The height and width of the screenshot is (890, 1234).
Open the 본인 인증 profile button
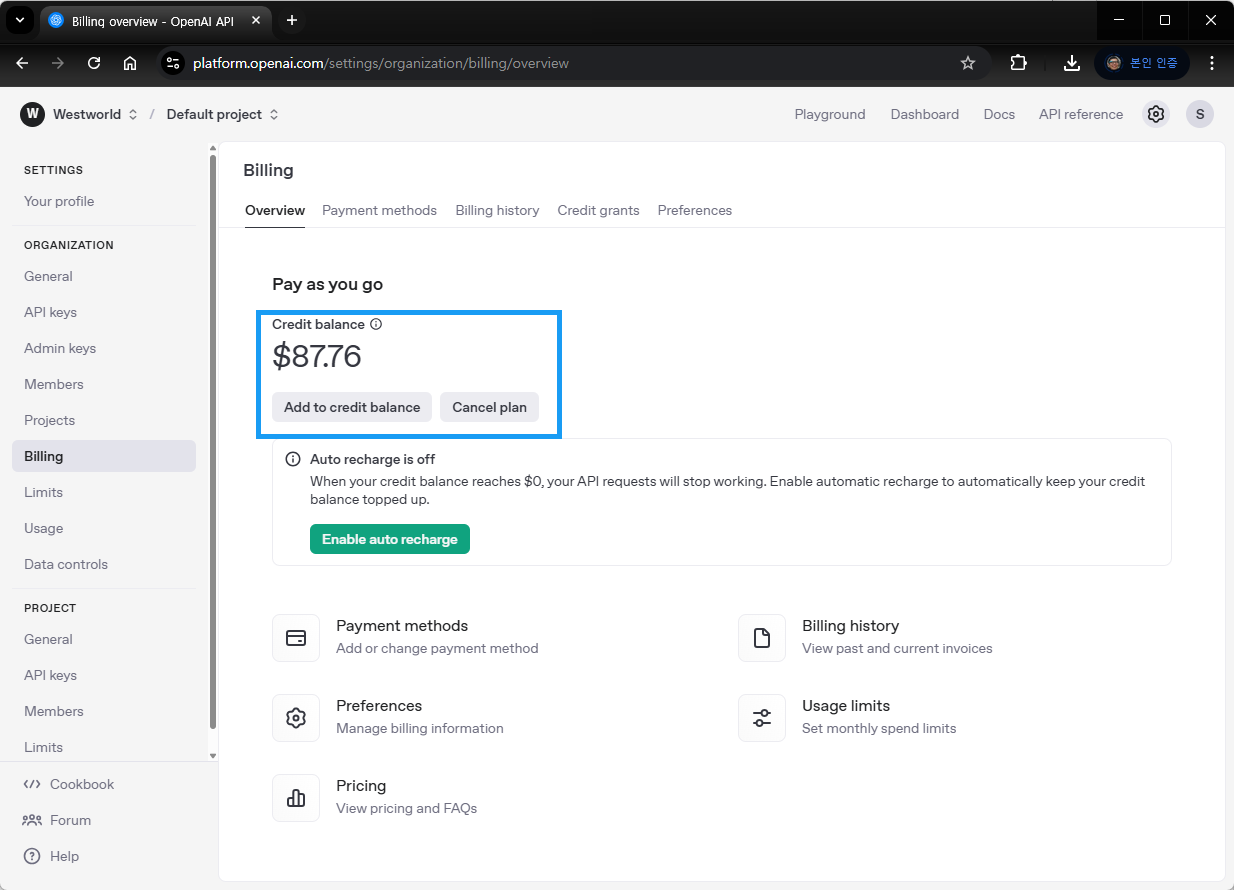tap(1142, 63)
